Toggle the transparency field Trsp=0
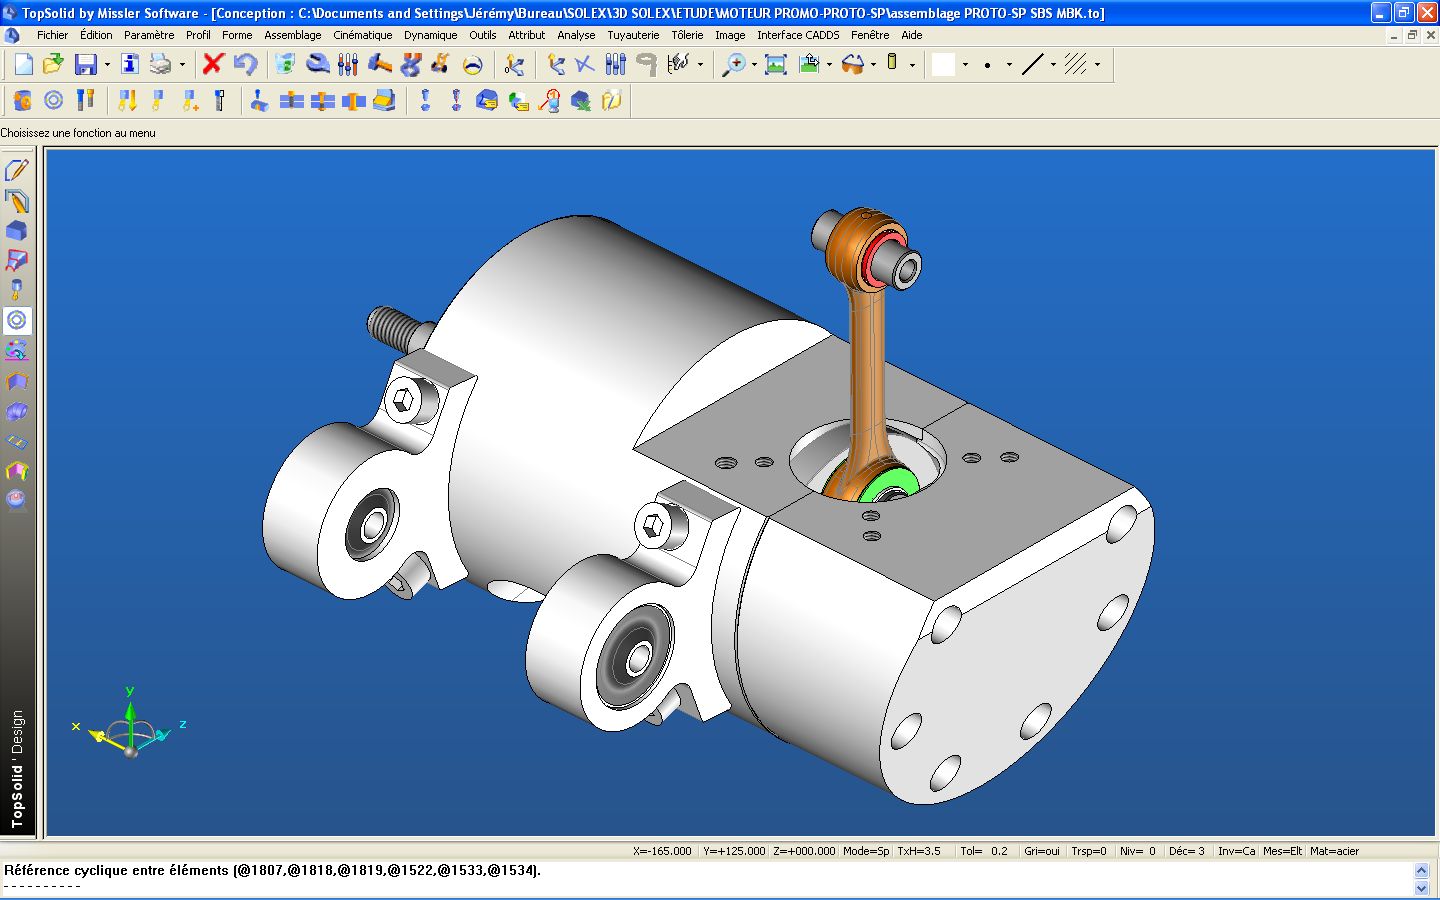 point(1088,851)
